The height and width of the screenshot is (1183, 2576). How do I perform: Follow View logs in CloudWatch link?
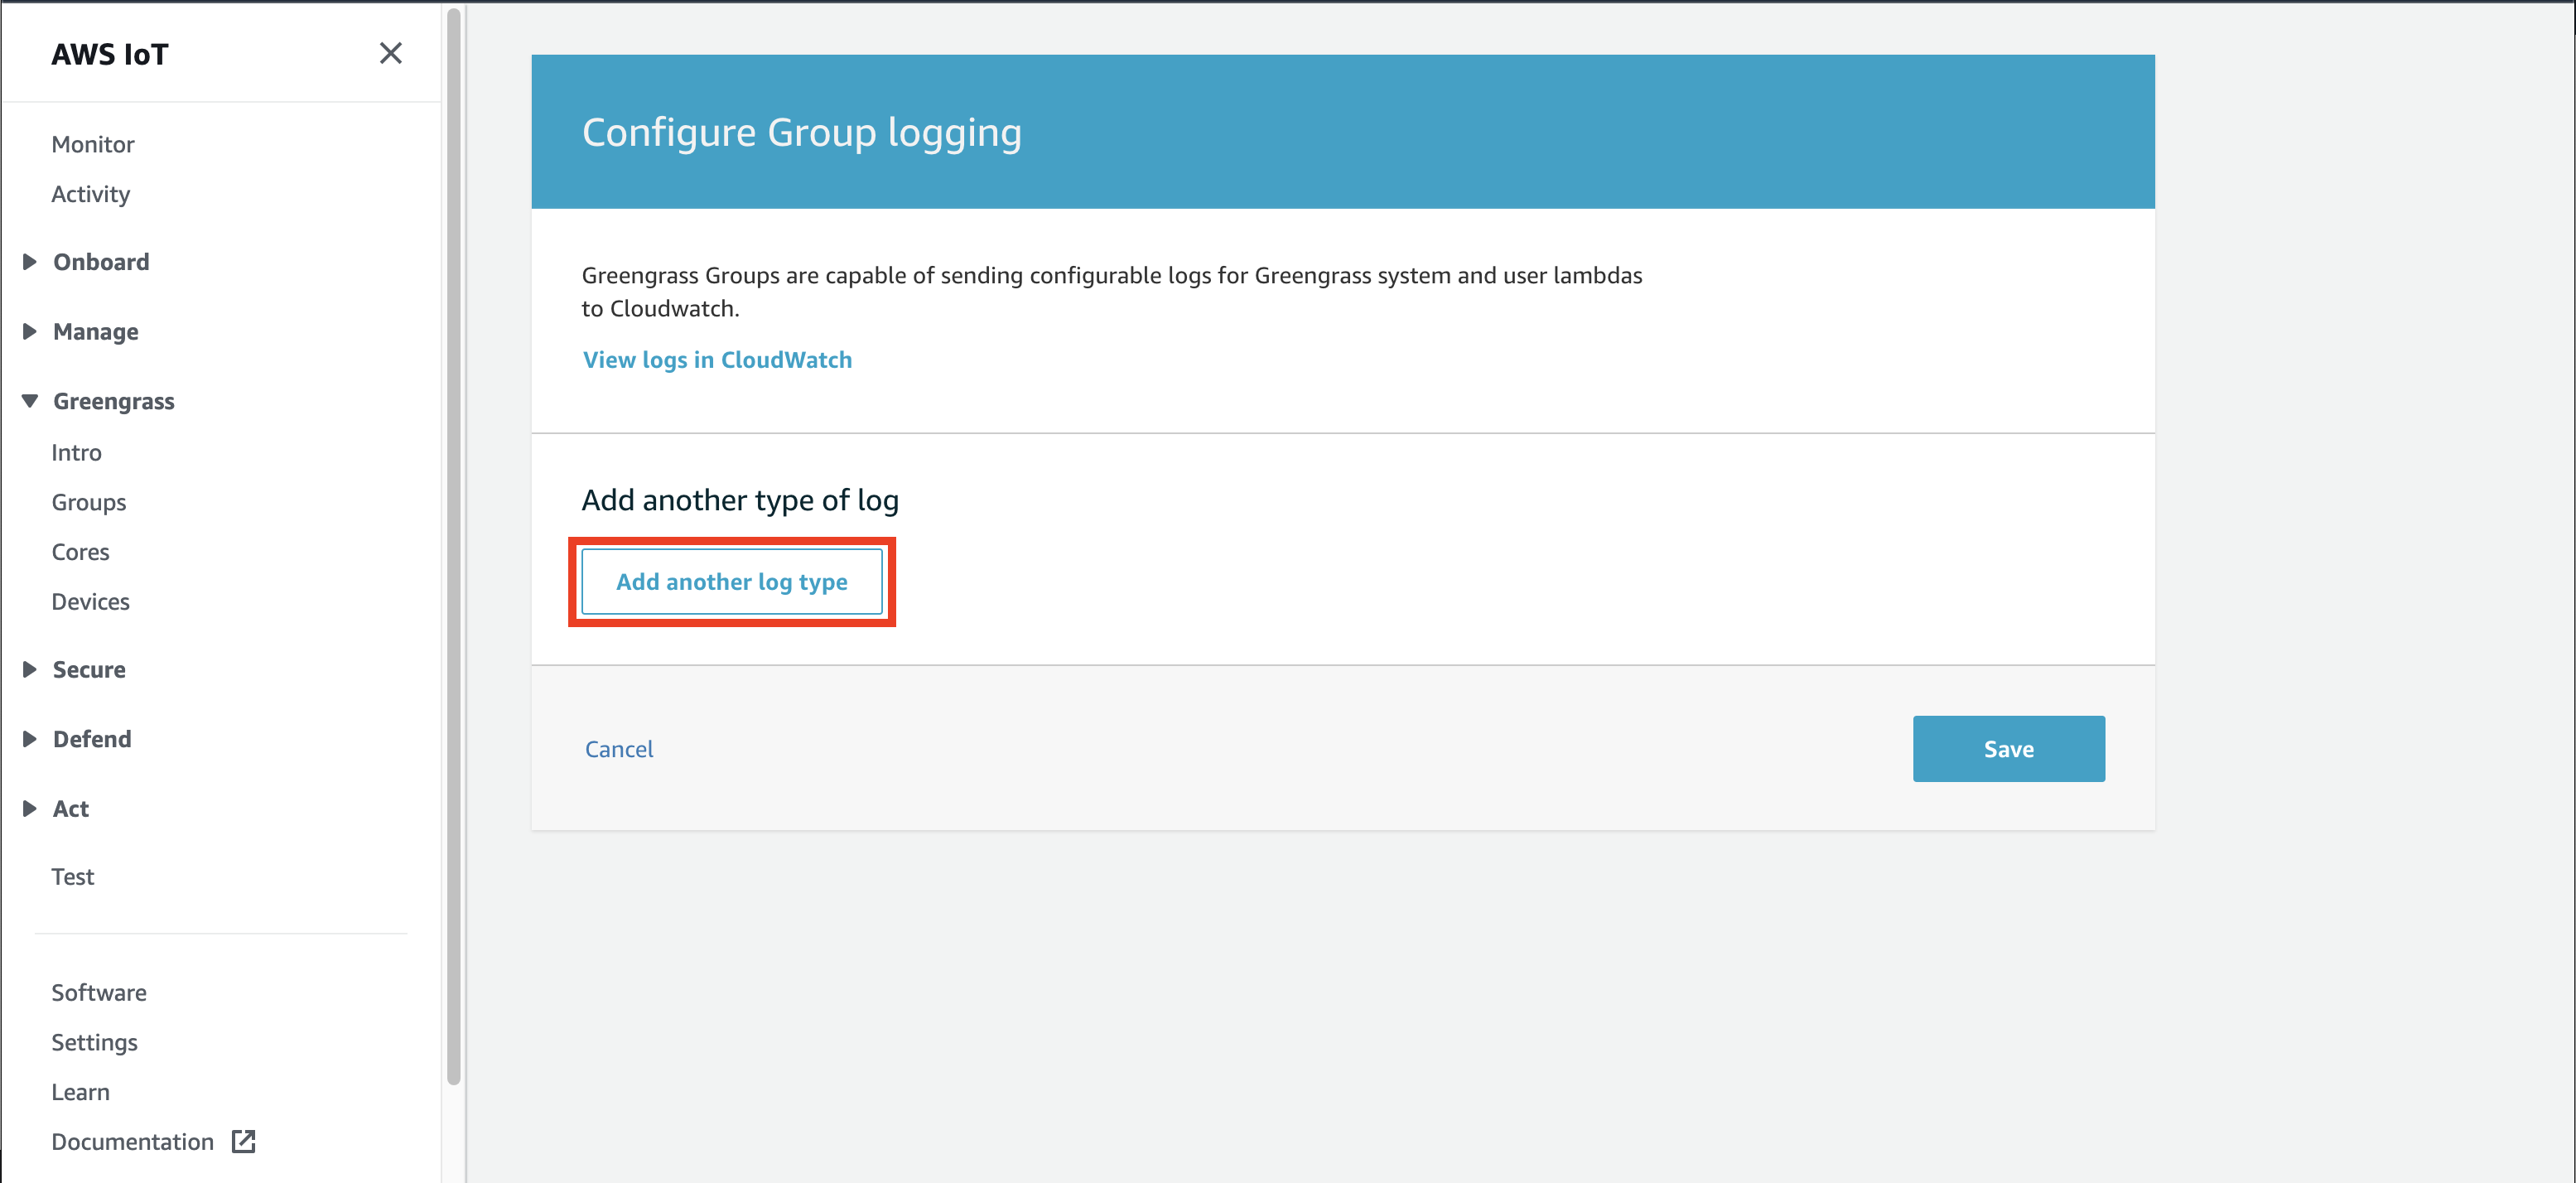(x=718, y=359)
